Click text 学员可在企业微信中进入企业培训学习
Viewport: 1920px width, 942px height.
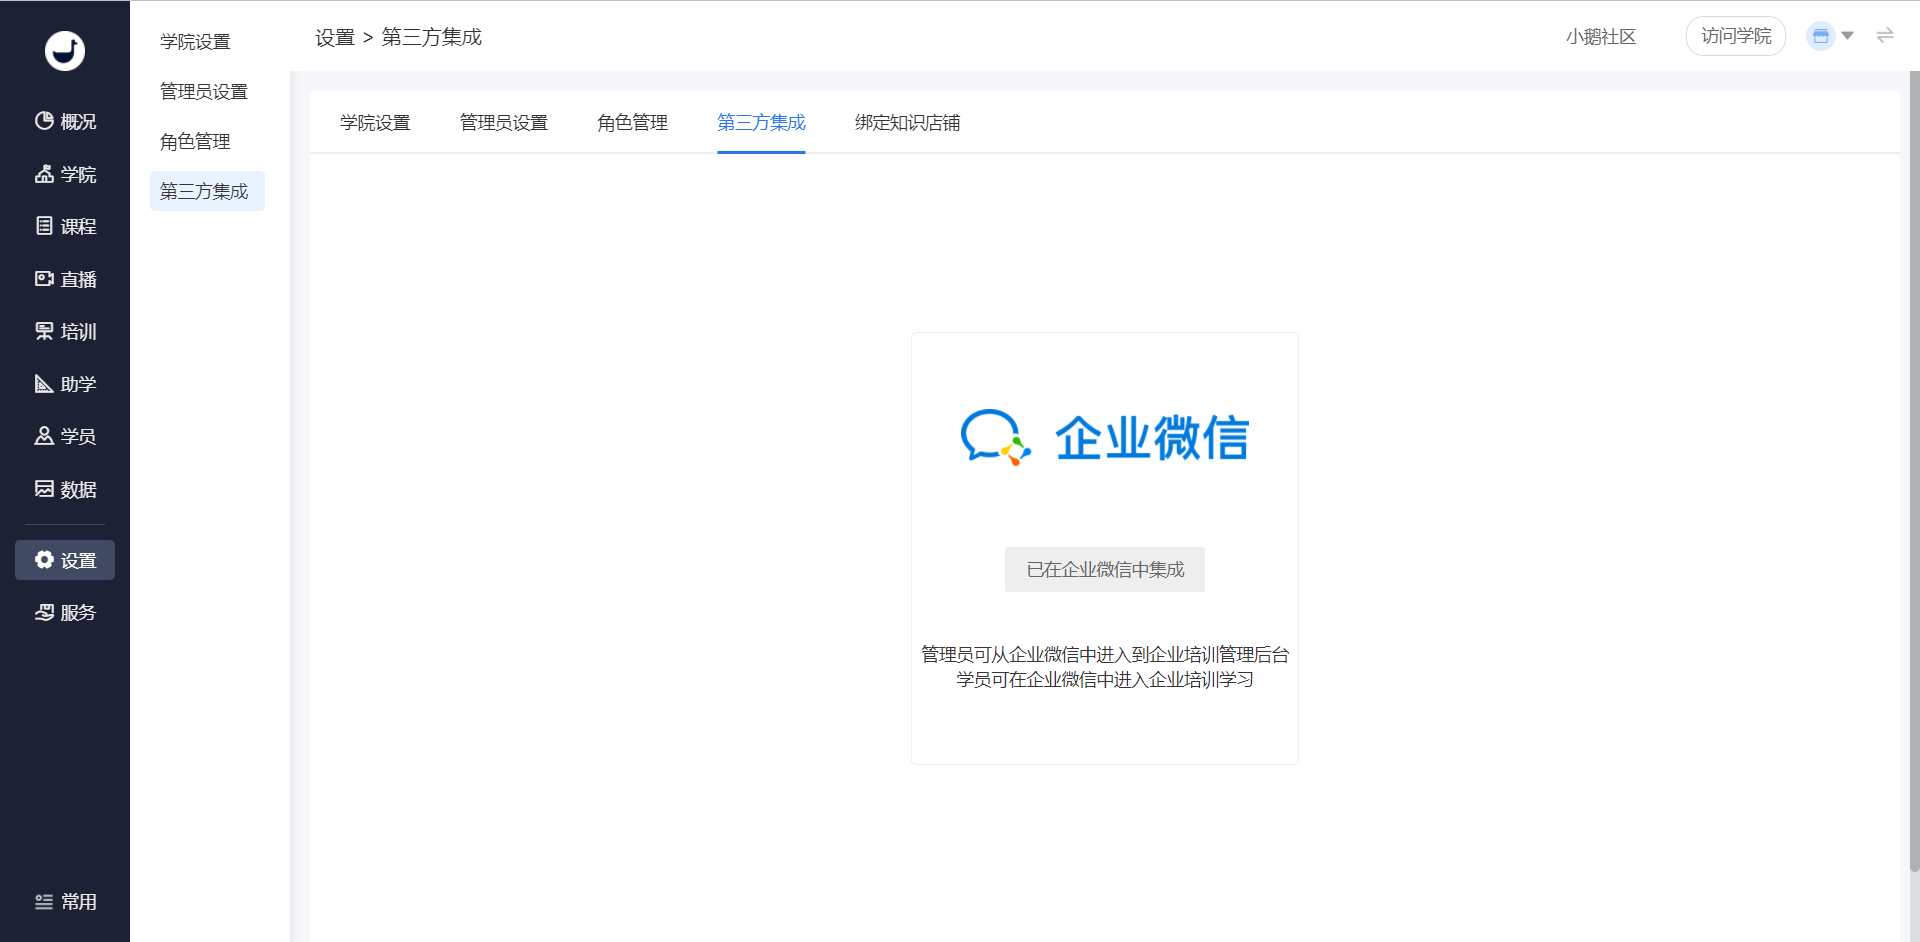[1105, 679]
